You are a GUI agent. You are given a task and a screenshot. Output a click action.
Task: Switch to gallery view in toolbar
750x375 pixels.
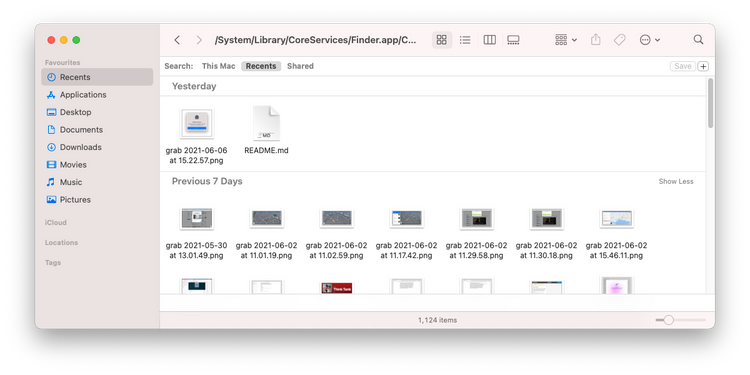(x=513, y=40)
